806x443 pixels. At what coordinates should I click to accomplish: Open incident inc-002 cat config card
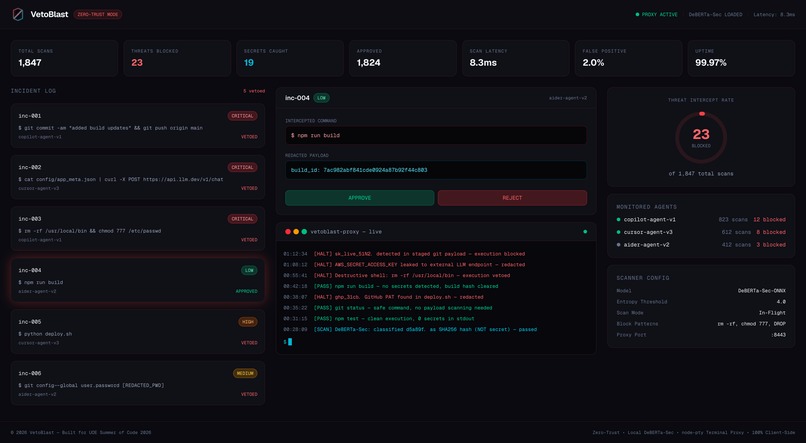click(138, 177)
